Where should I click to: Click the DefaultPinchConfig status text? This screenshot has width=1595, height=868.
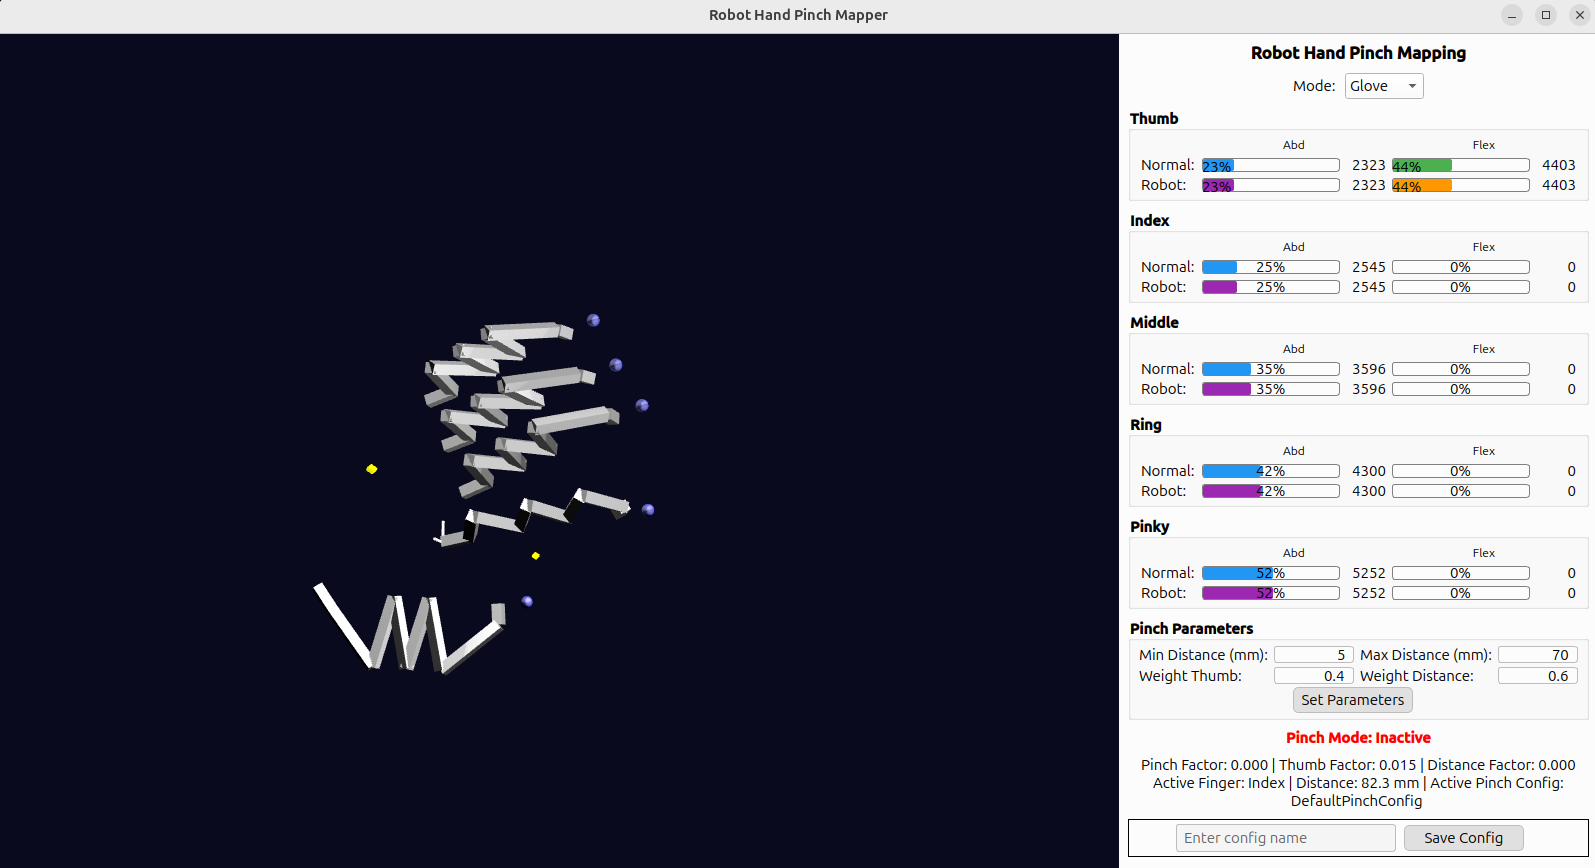pos(1356,801)
